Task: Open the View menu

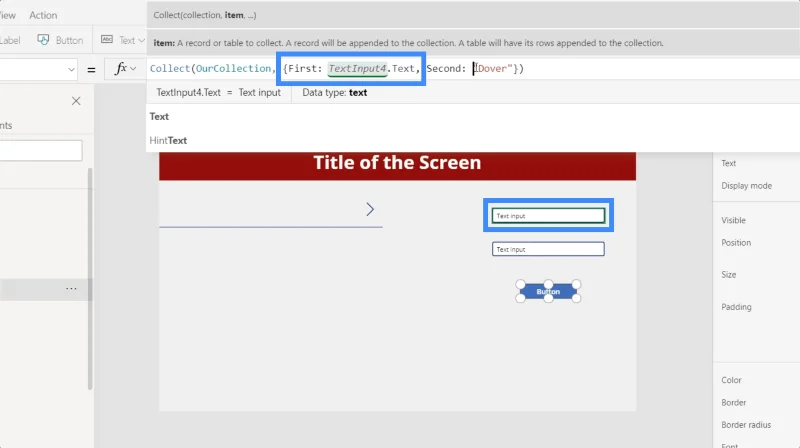Action: point(8,15)
